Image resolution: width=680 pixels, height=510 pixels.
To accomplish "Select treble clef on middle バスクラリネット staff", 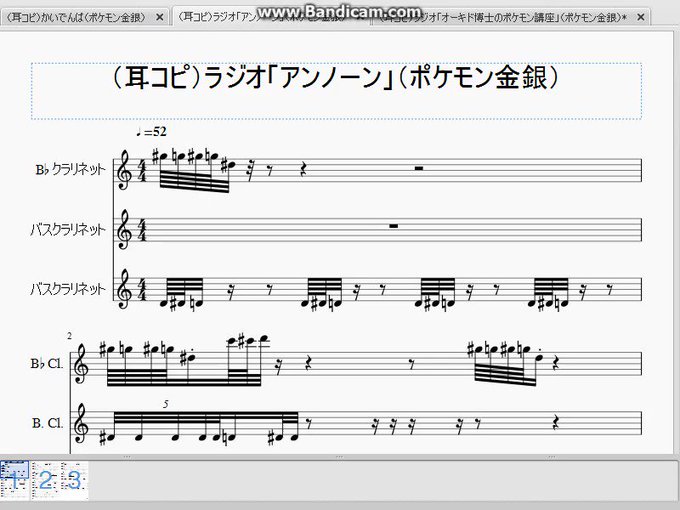I will (125, 229).
